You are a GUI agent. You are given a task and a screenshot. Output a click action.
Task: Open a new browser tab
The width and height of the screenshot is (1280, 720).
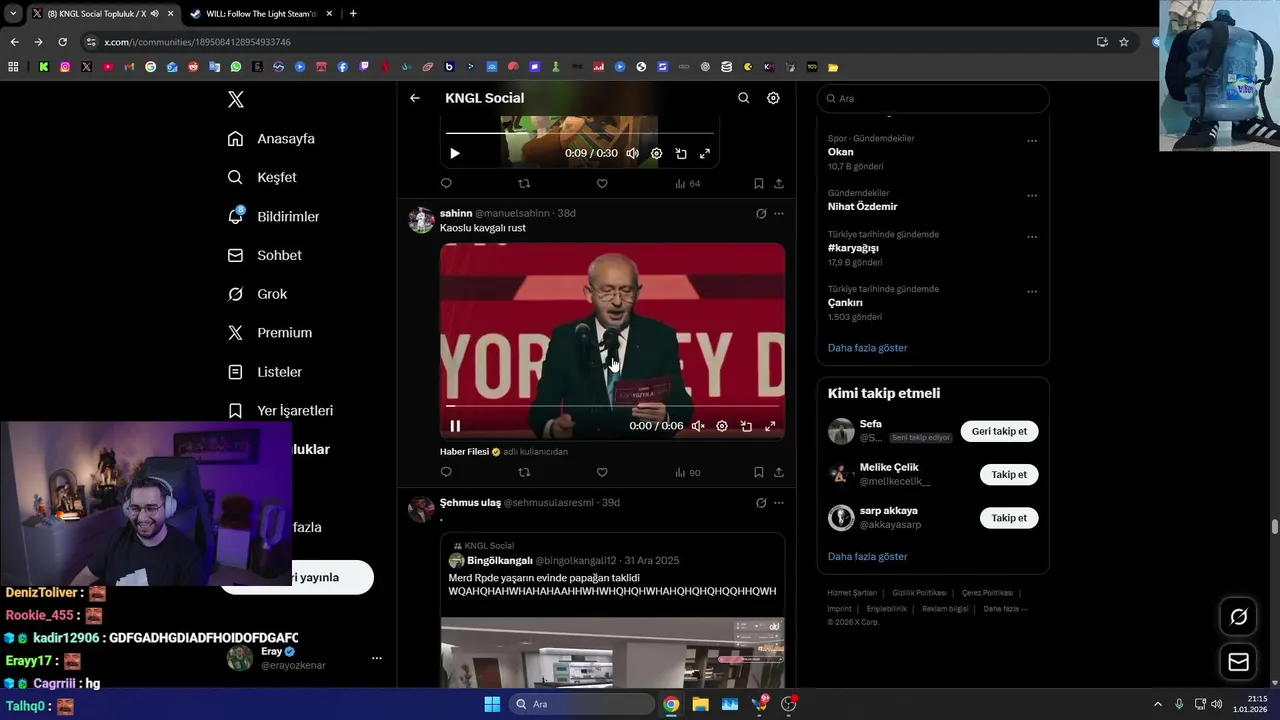coord(353,14)
